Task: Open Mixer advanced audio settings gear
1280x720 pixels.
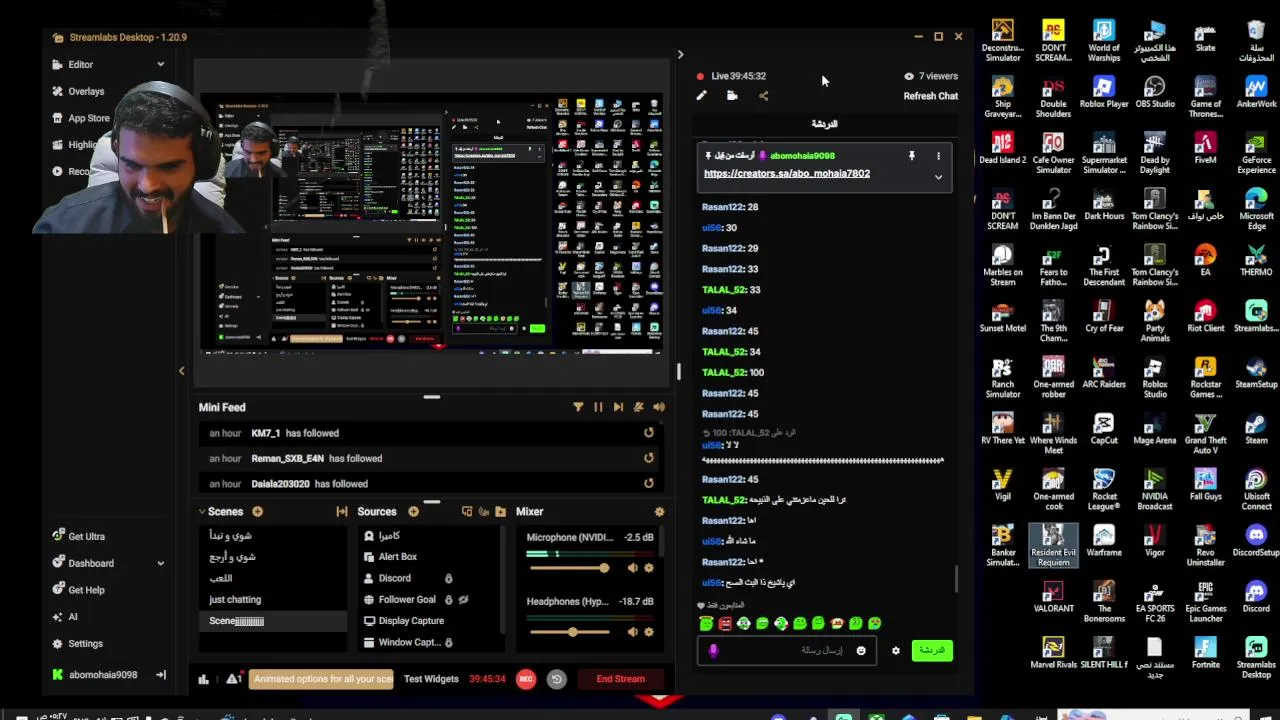Action: [x=659, y=512]
